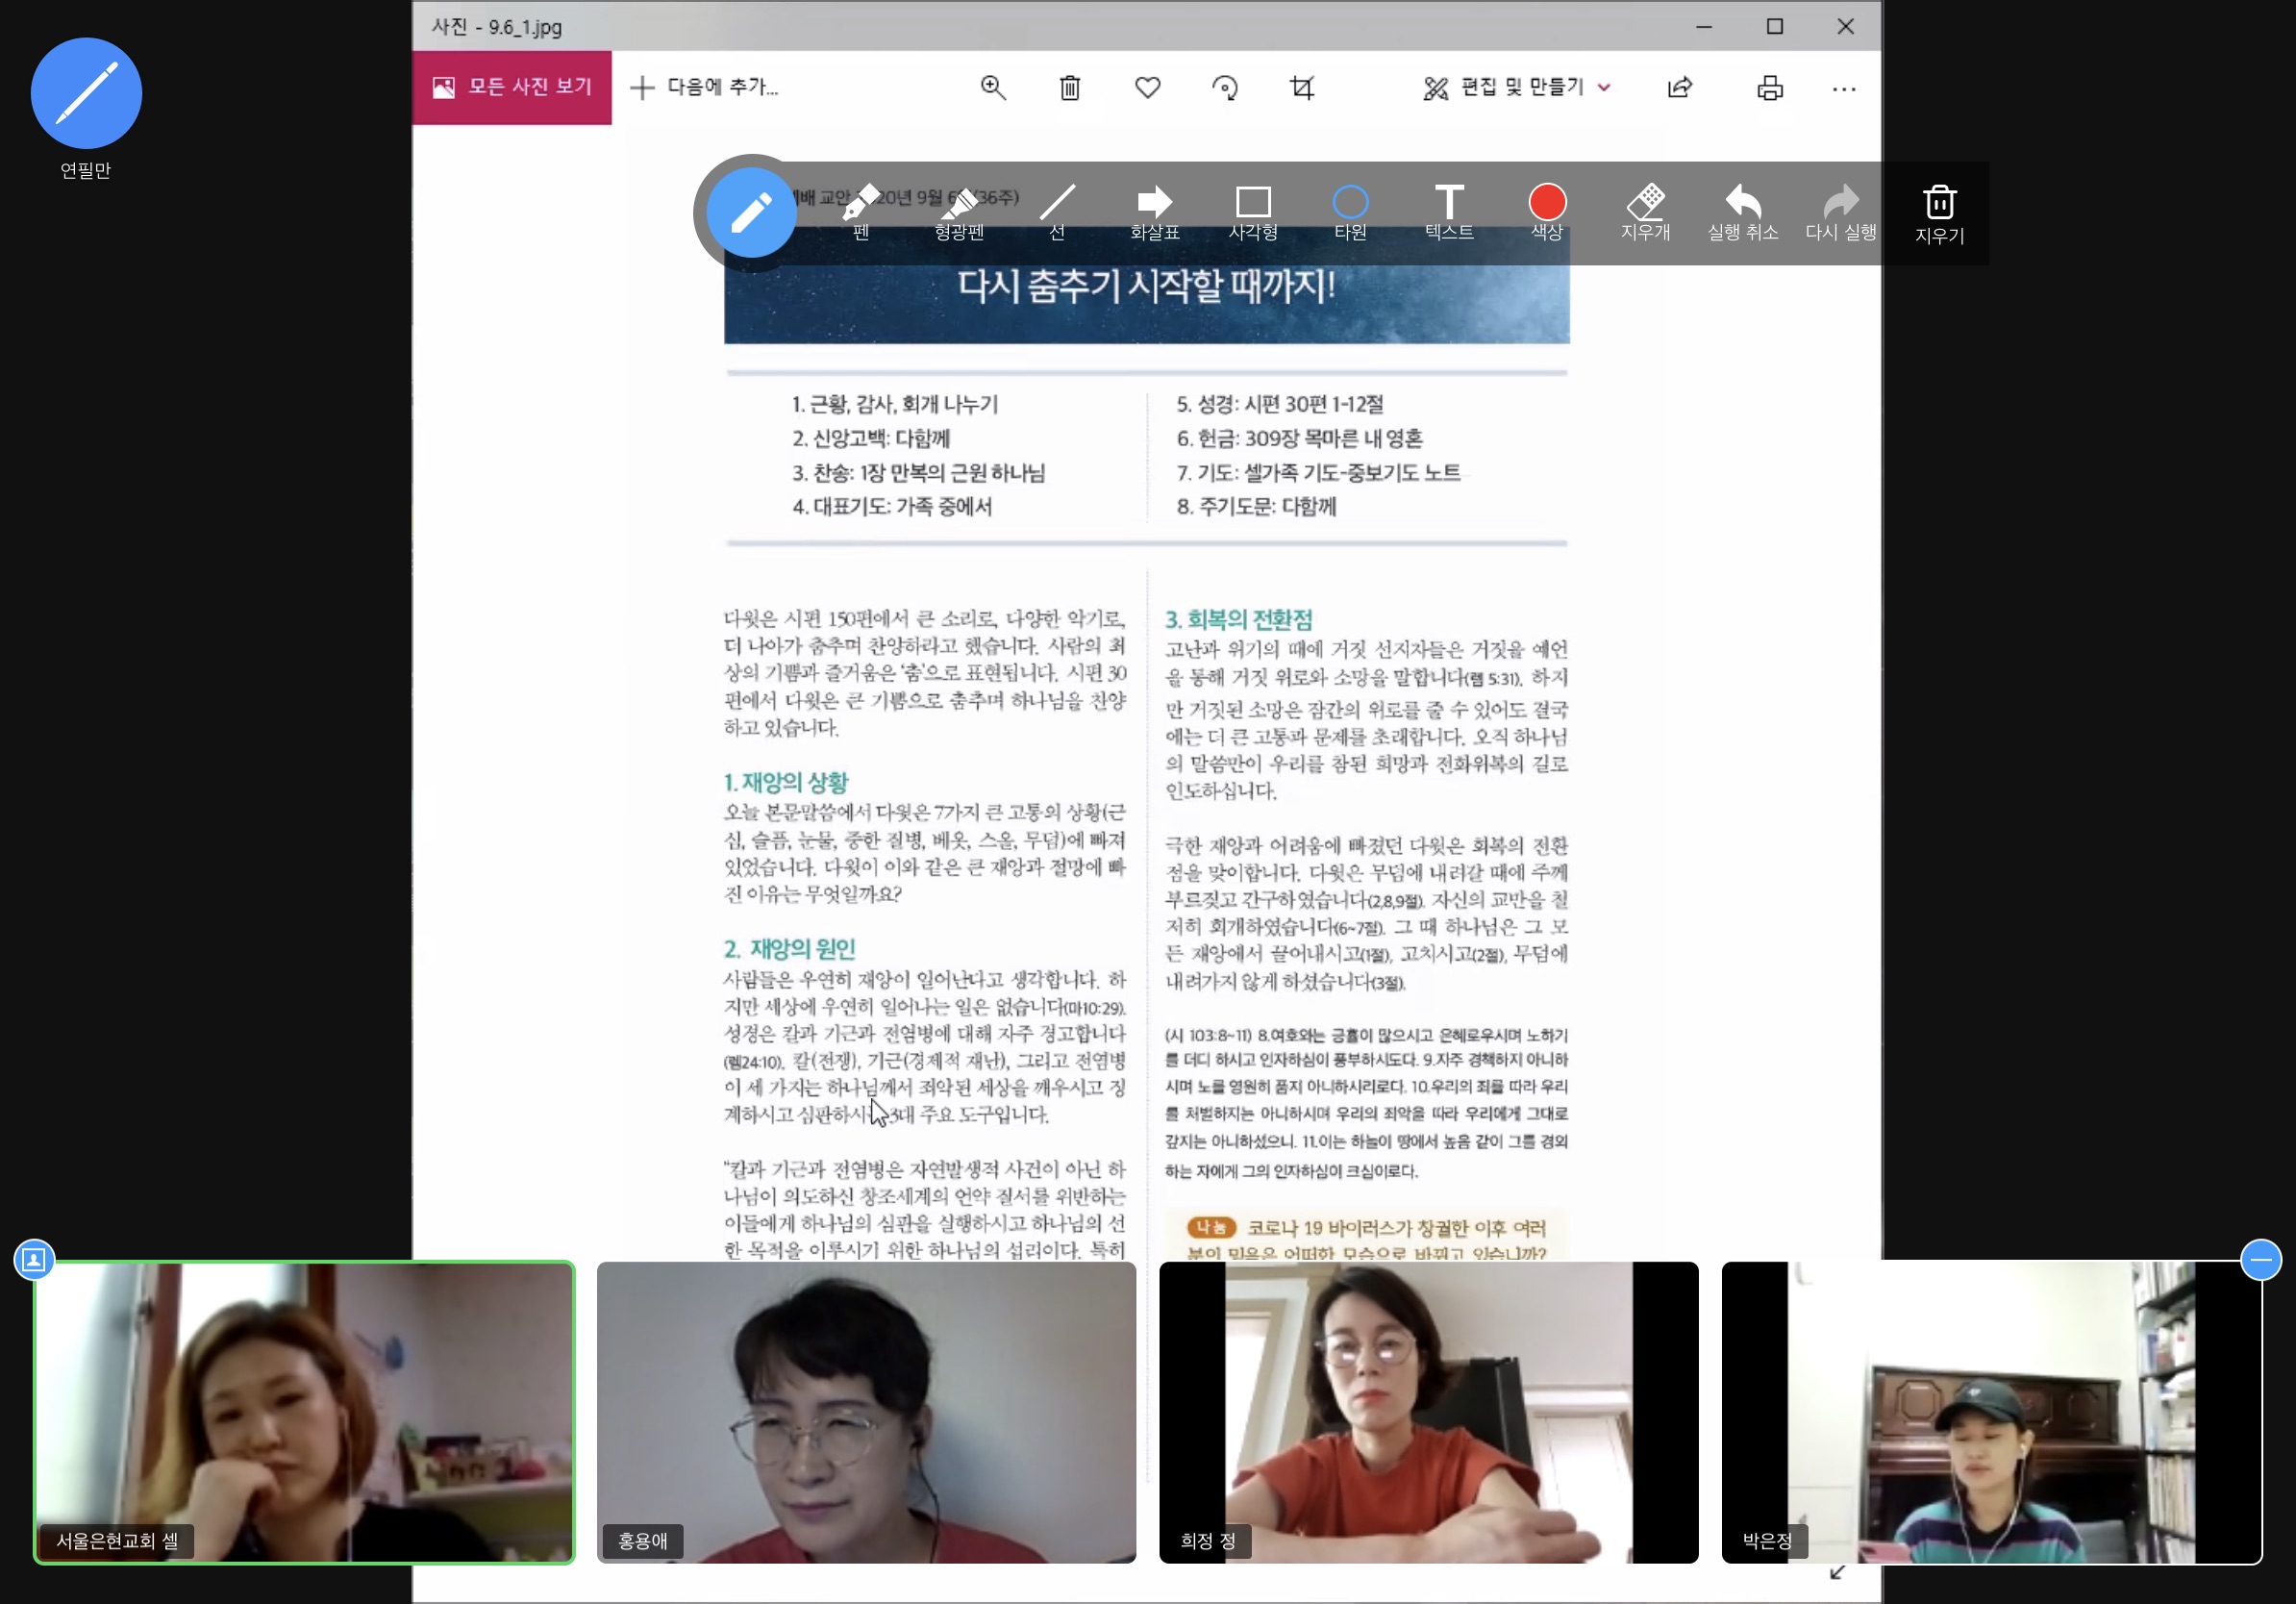Select the 선 line tool
Image resolution: width=2296 pixels, height=1604 pixels.
(x=1057, y=213)
